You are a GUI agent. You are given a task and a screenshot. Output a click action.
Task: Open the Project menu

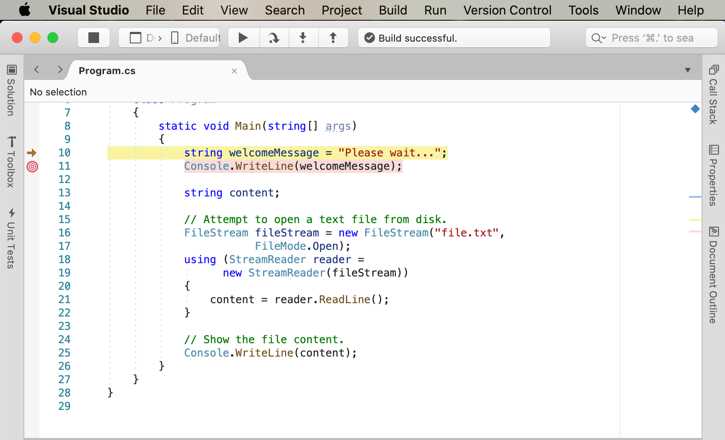point(342,10)
